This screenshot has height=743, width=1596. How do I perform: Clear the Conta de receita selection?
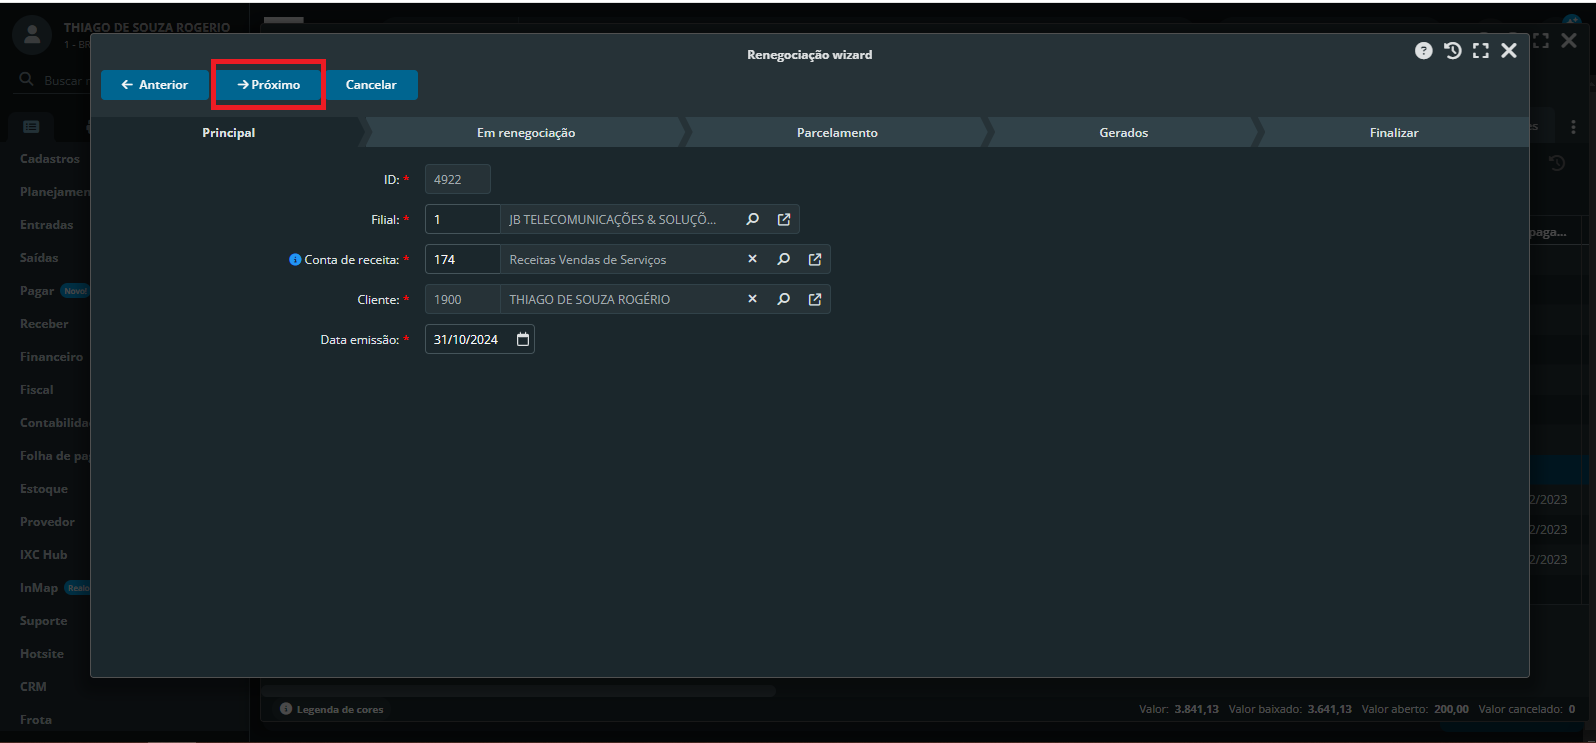coord(753,259)
